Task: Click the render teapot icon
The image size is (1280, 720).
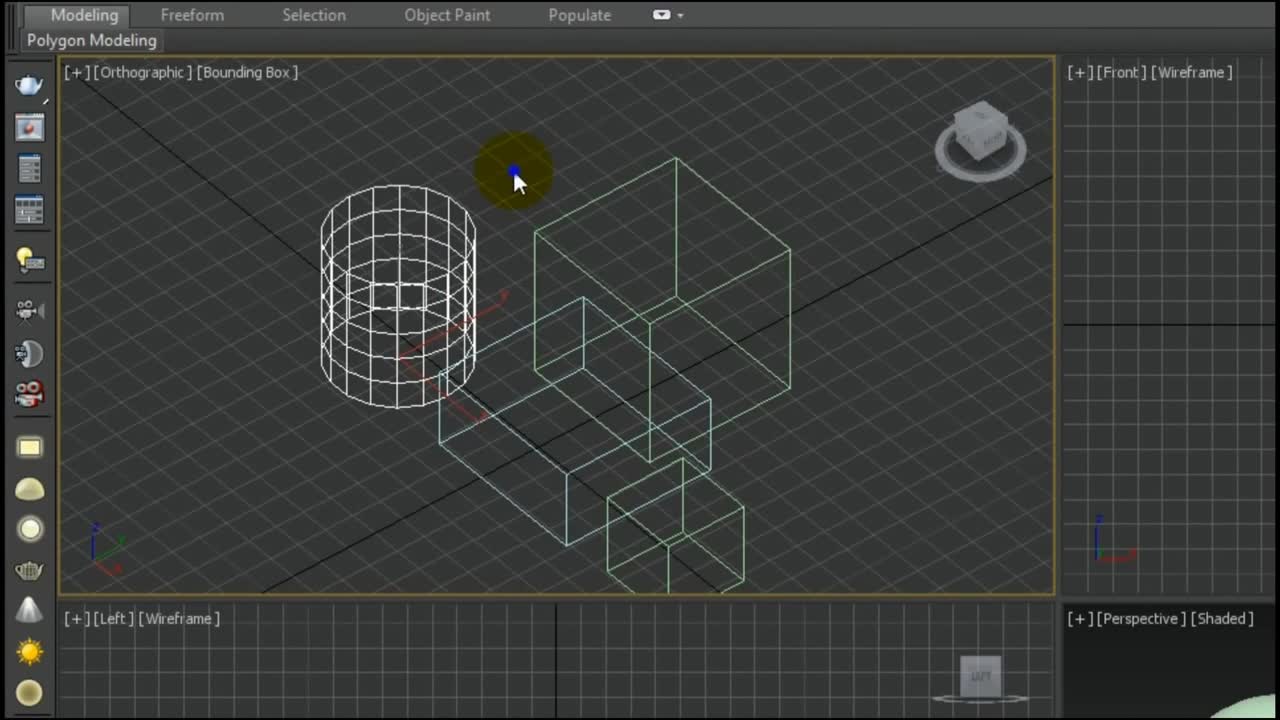Action: coord(29,86)
